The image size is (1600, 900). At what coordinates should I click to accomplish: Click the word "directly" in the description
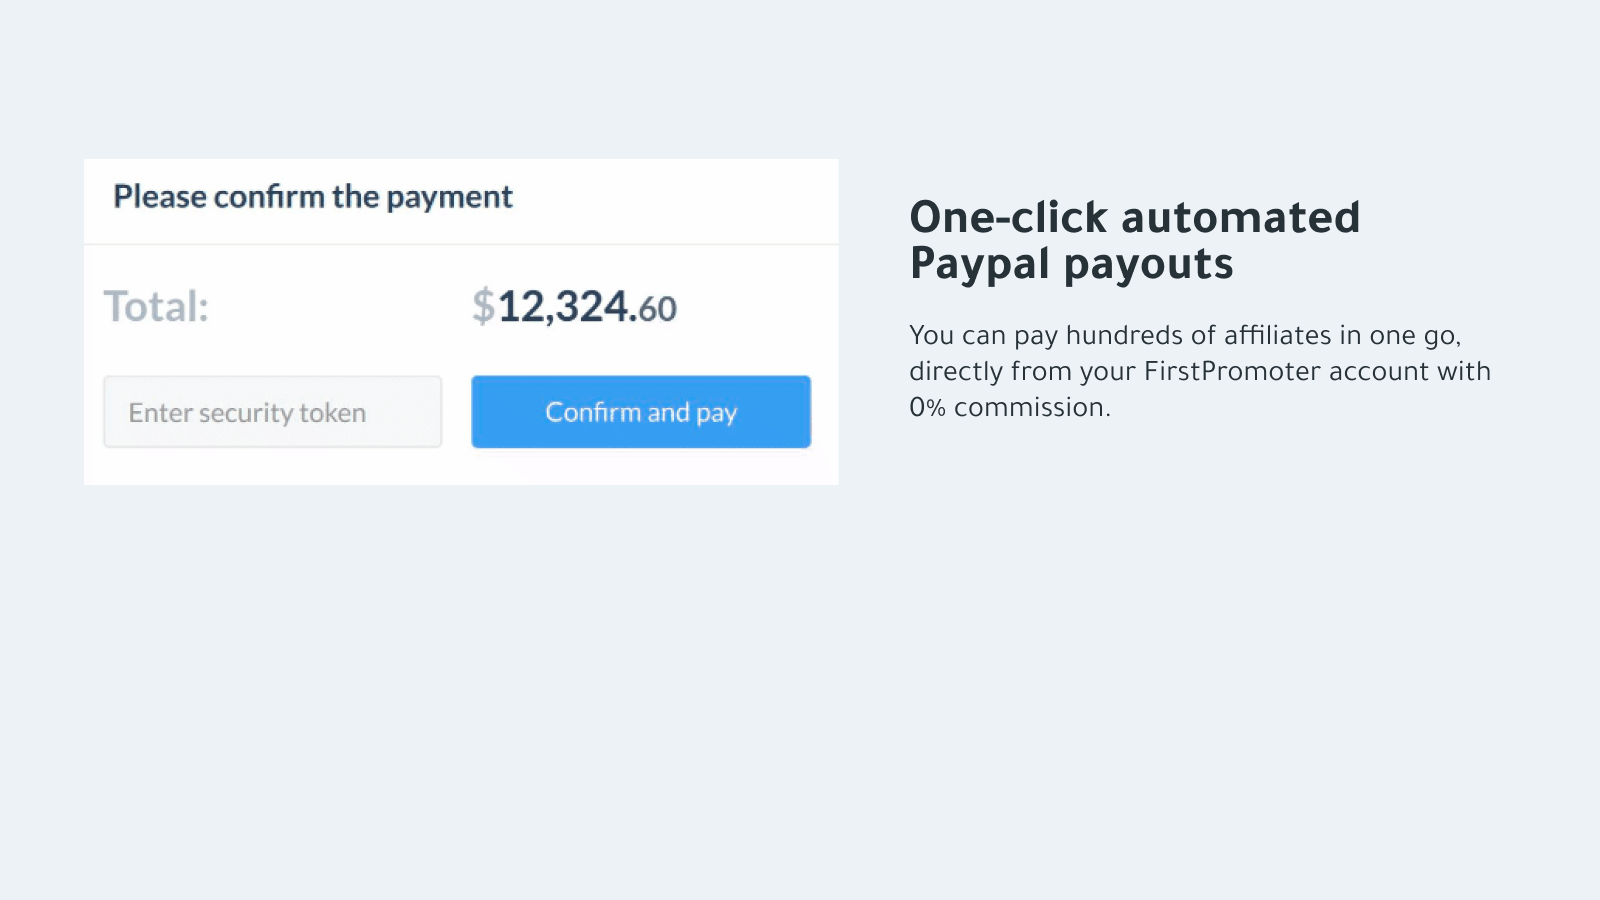(956, 371)
